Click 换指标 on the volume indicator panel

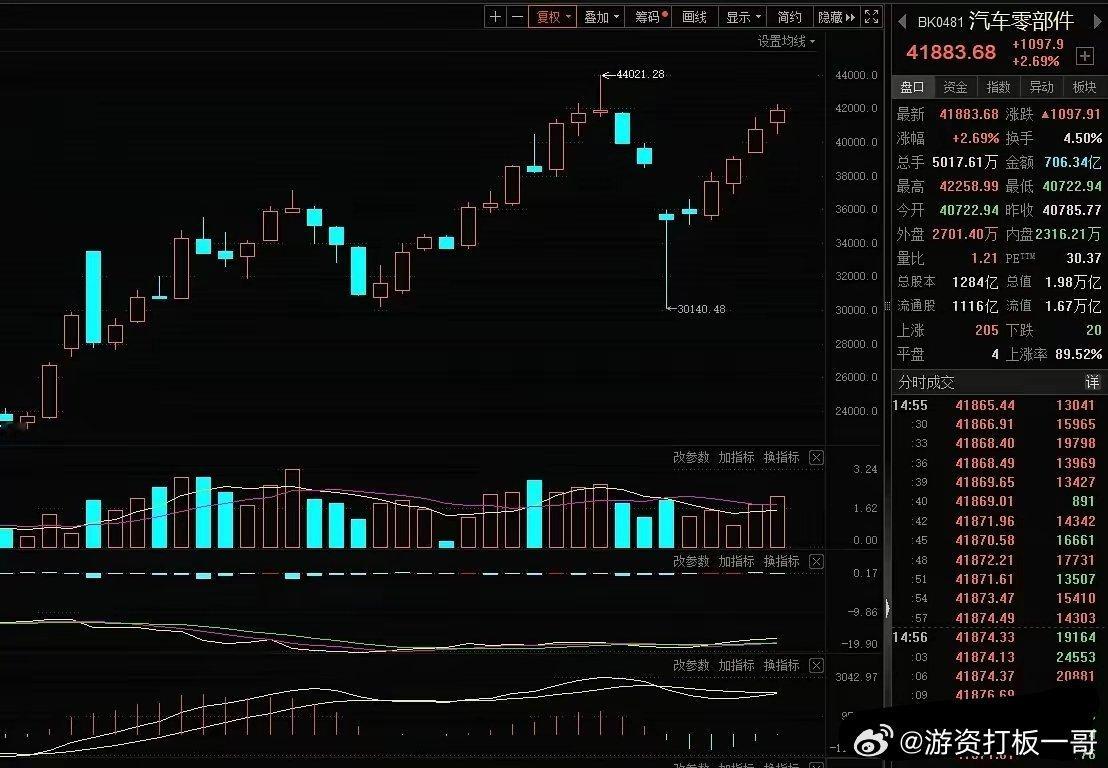782,457
